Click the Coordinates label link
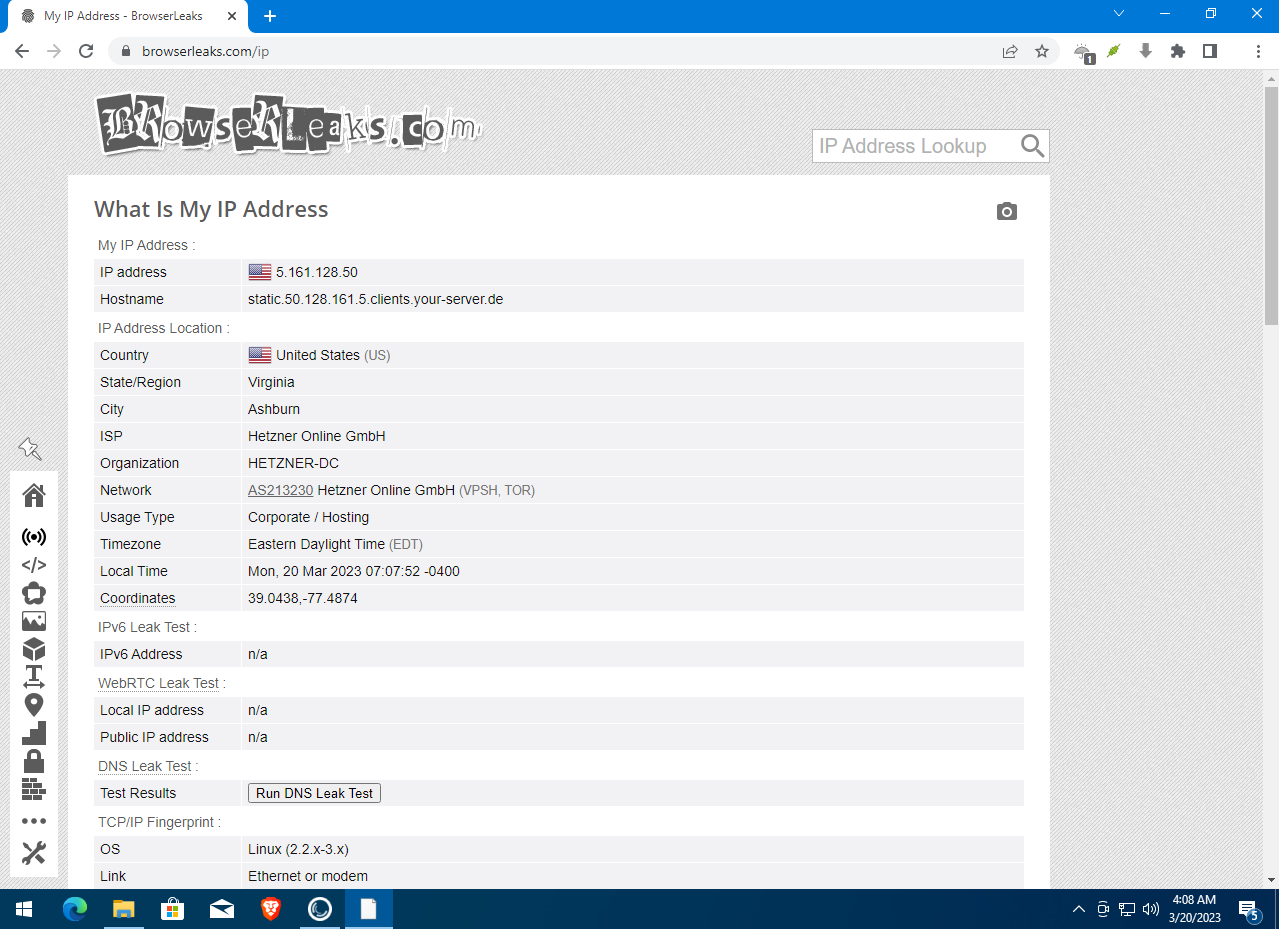1279x929 pixels. [137, 598]
